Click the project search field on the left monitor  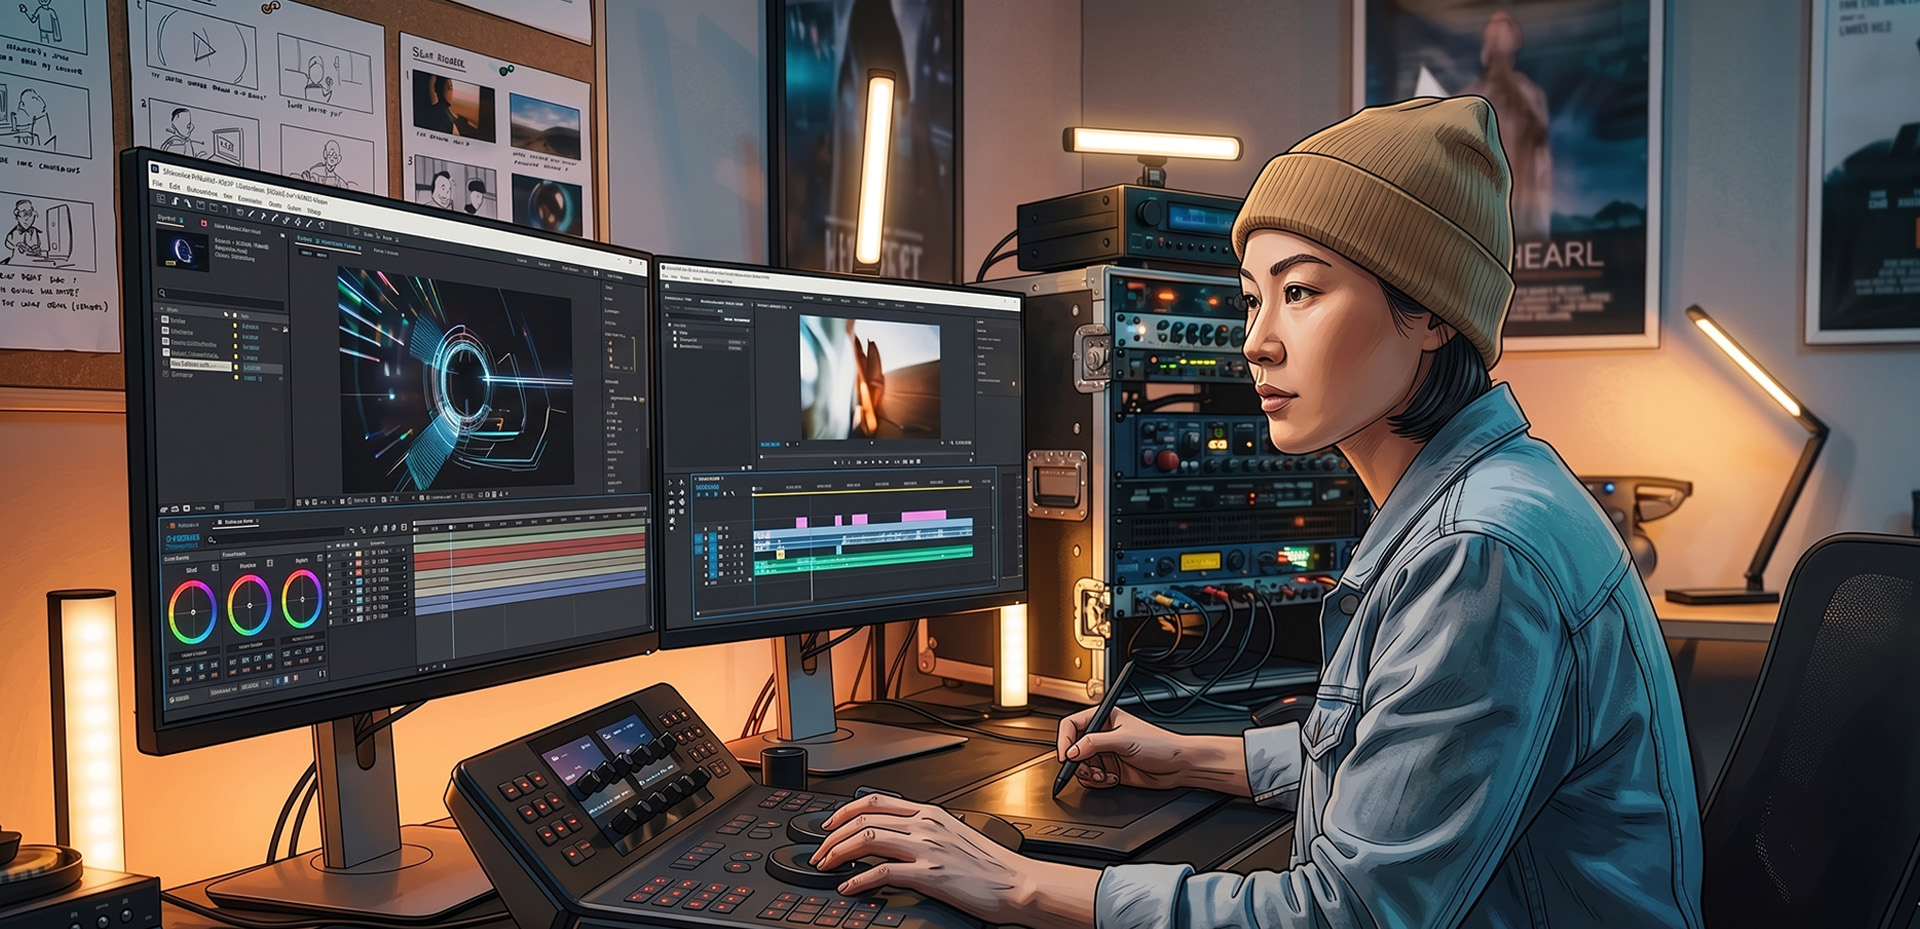222,297
